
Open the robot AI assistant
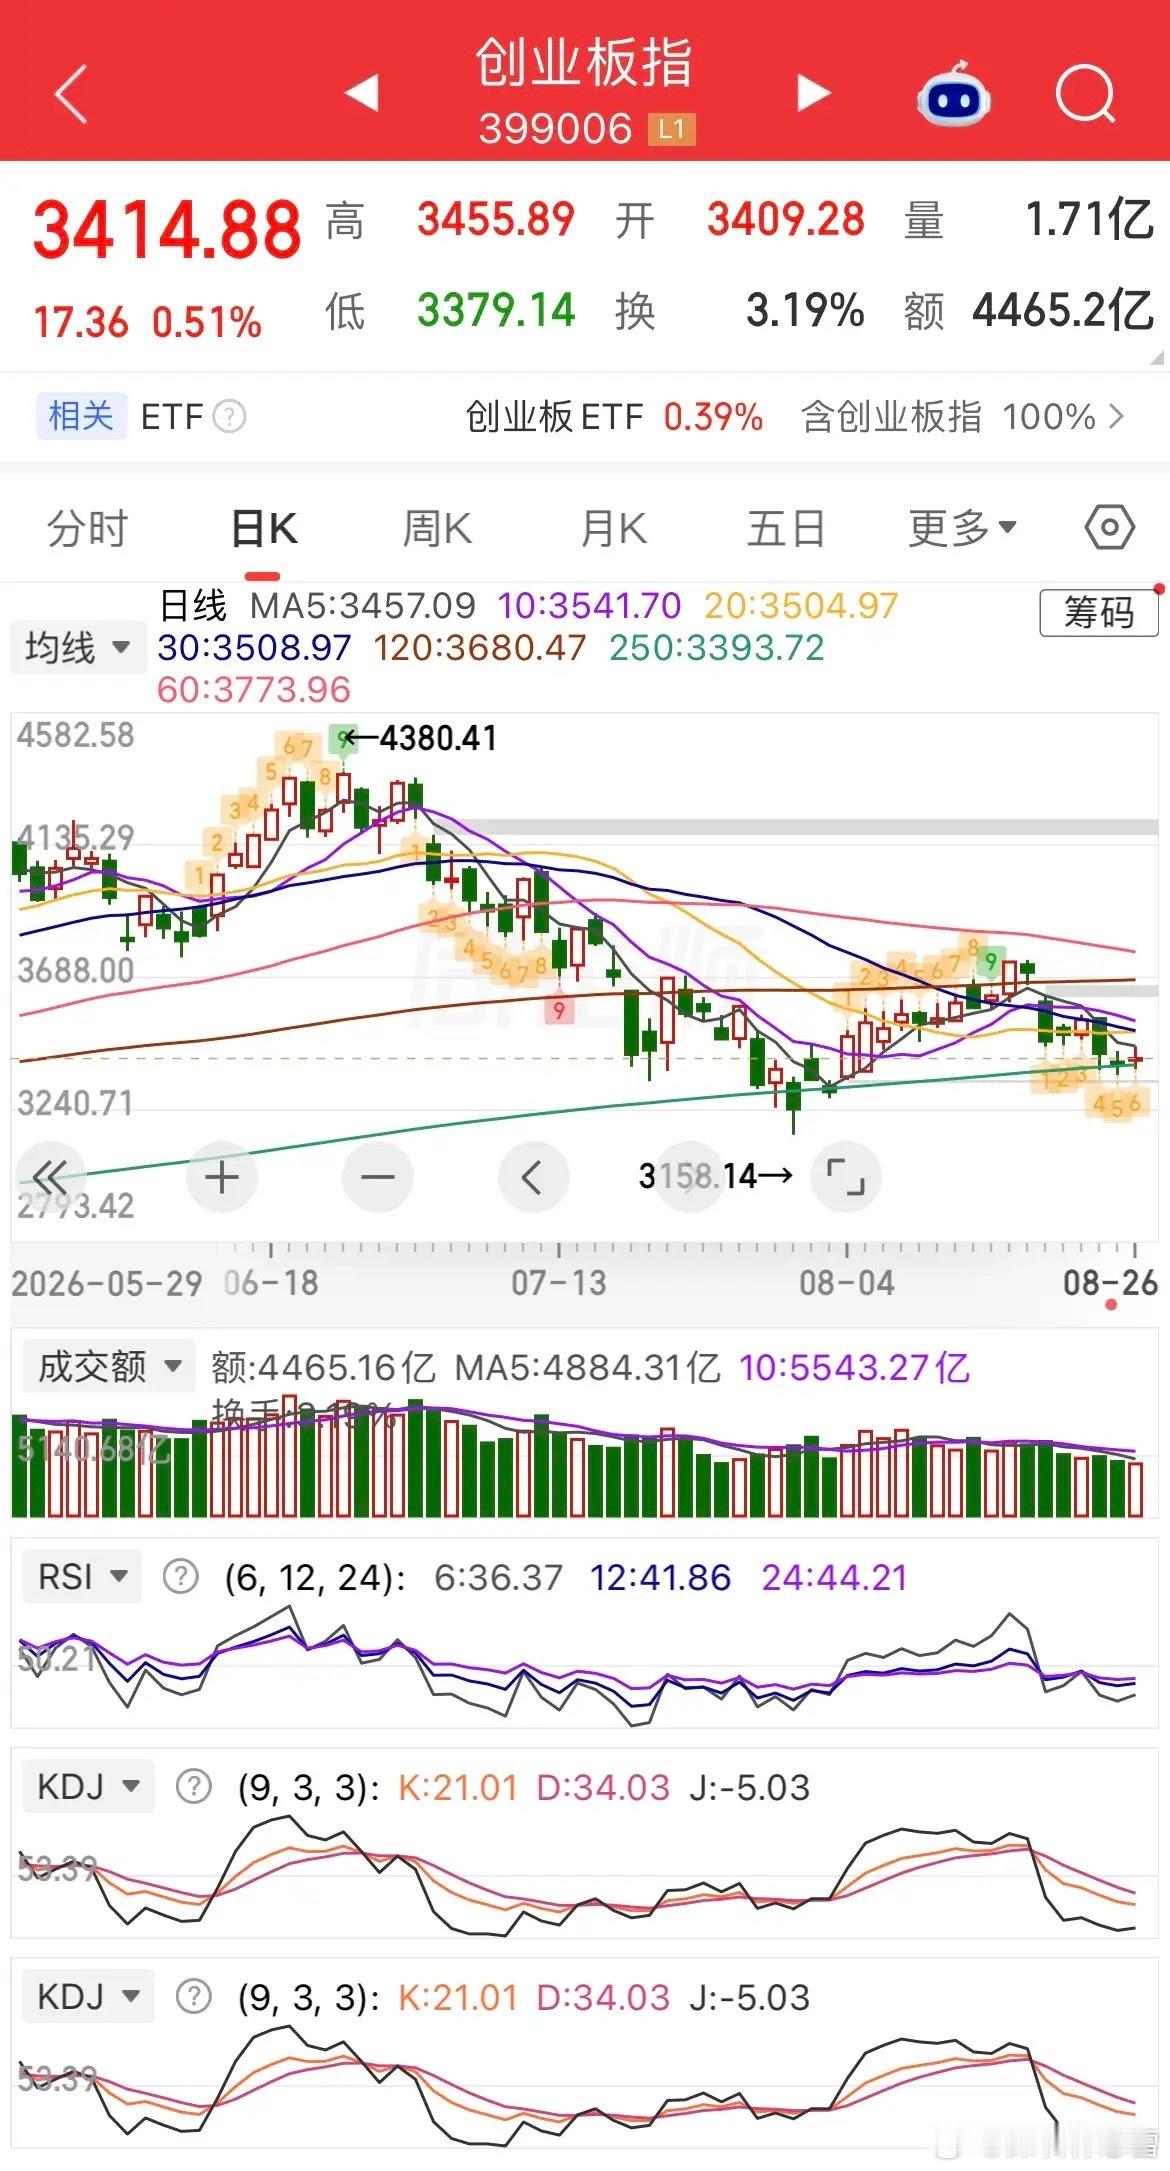pyautogui.click(x=953, y=94)
